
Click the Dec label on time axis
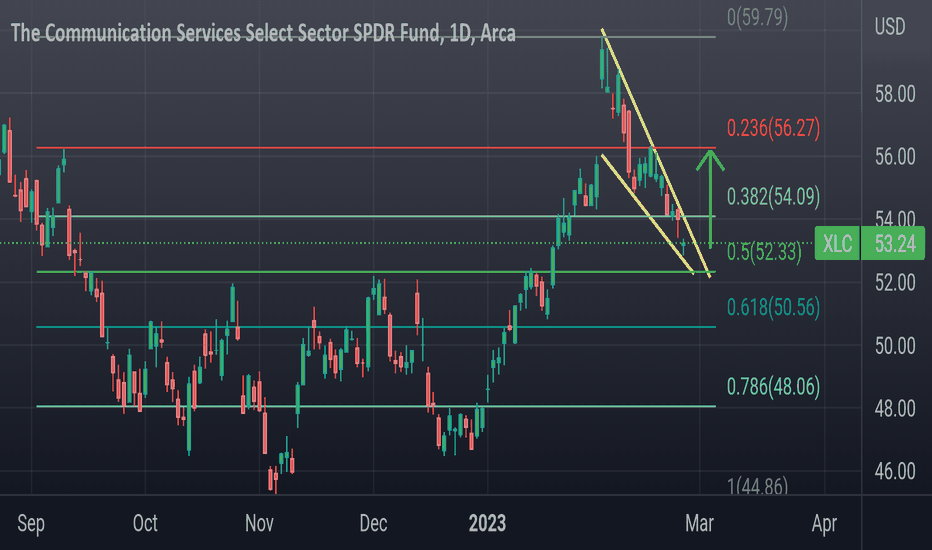pos(373,523)
